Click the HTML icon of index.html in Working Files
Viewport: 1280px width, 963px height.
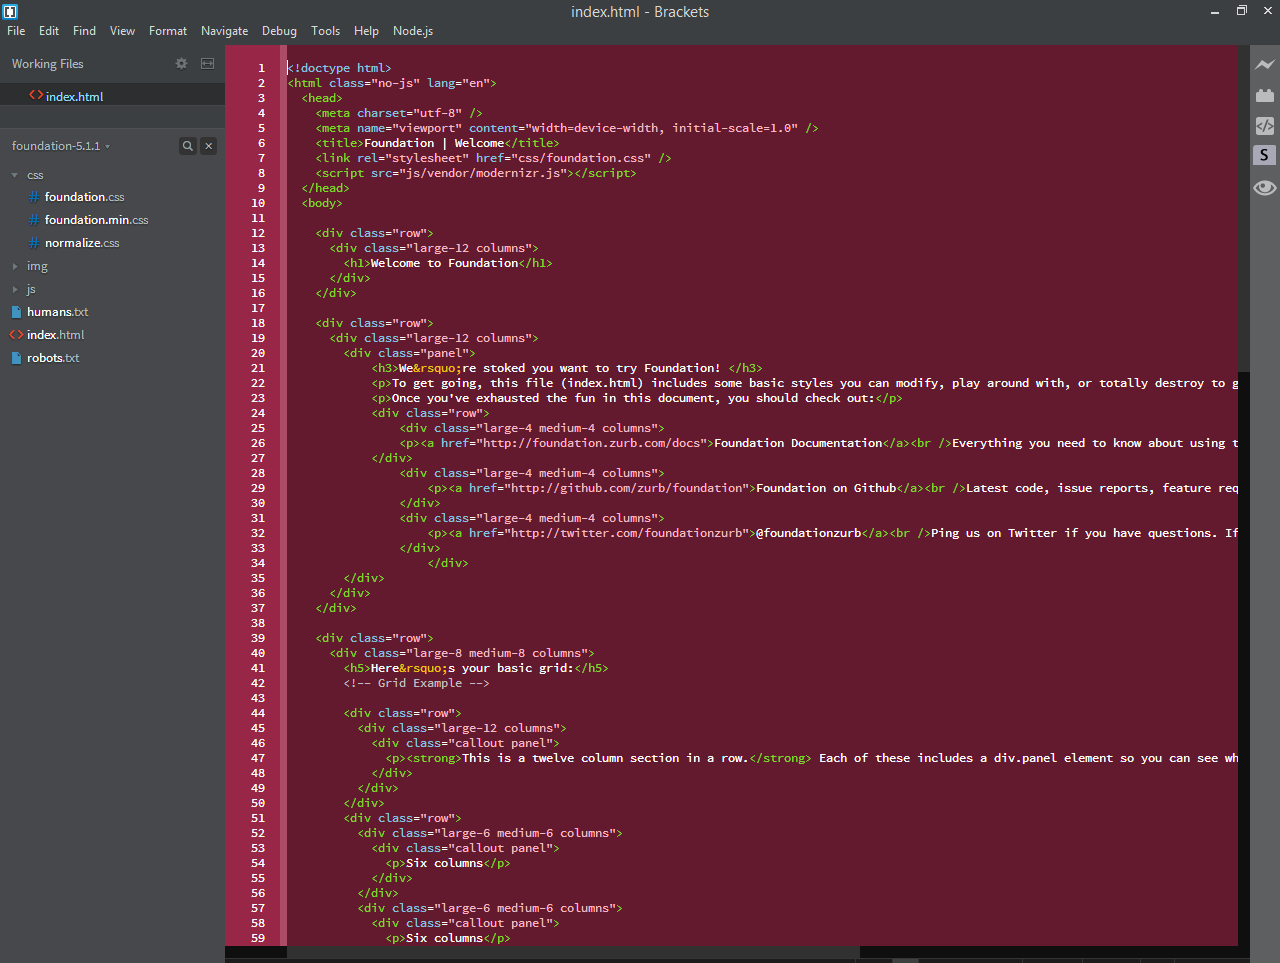pyautogui.click(x=36, y=96)
